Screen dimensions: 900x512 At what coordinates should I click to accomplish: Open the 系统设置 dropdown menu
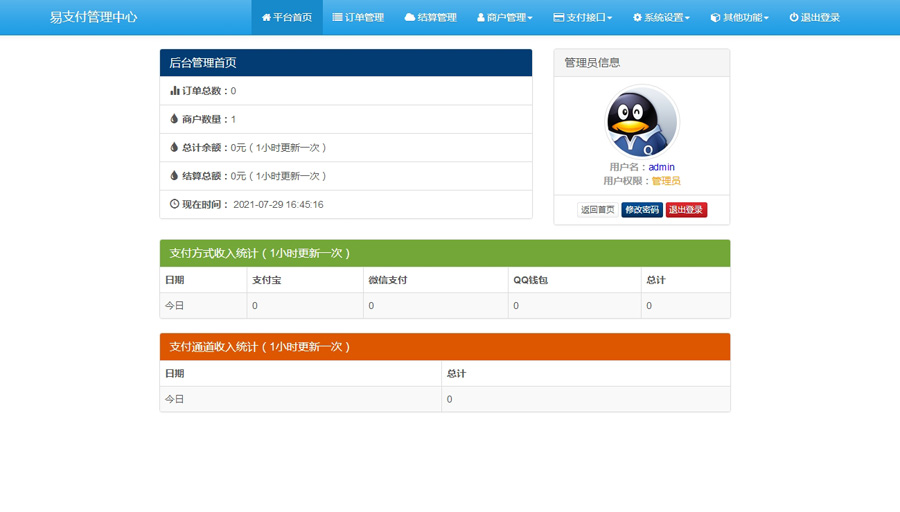pyautogui.click(x=667, y=18)
